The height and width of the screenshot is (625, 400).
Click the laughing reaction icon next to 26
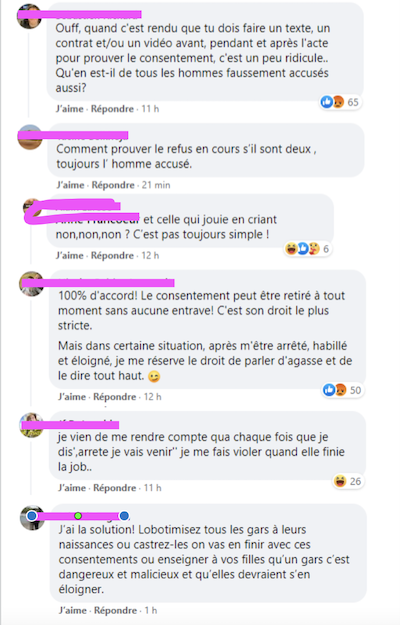340,481
